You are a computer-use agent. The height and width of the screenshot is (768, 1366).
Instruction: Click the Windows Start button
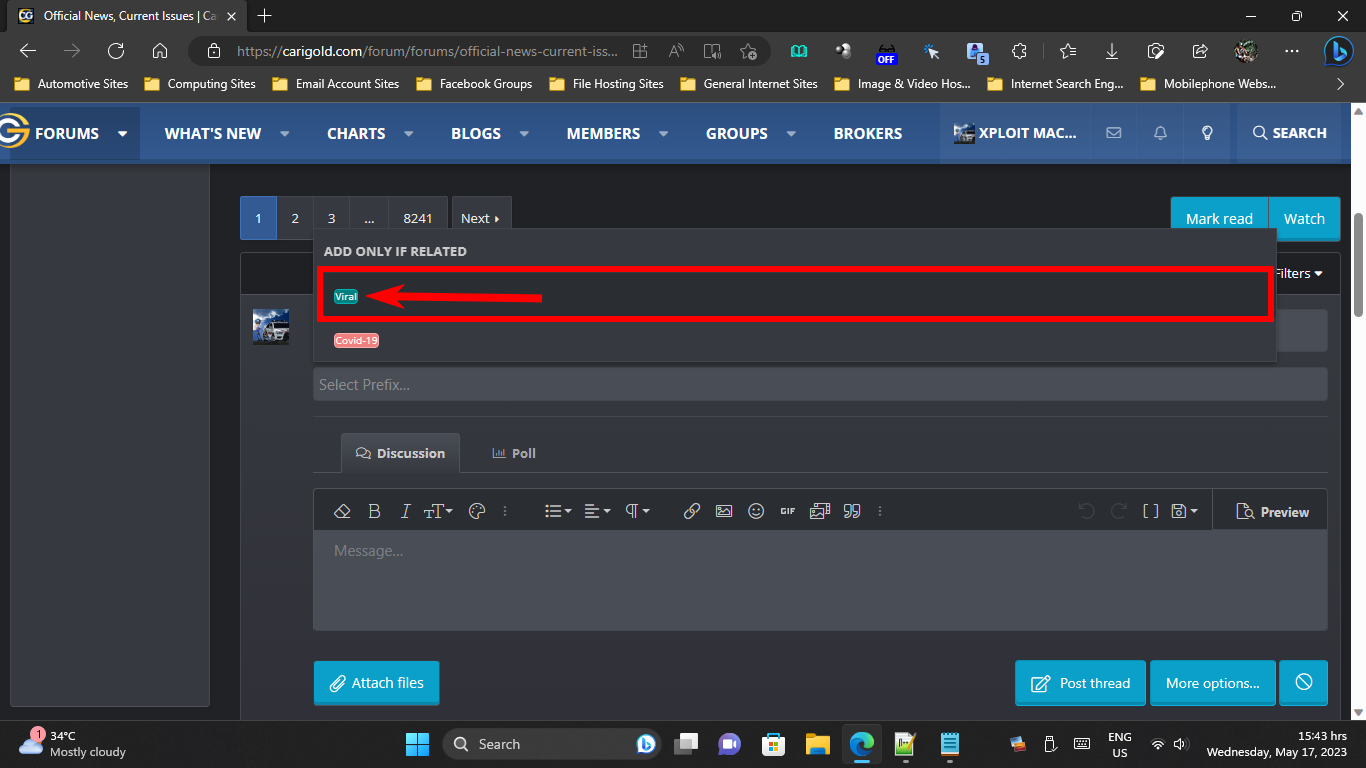(417, 744)
